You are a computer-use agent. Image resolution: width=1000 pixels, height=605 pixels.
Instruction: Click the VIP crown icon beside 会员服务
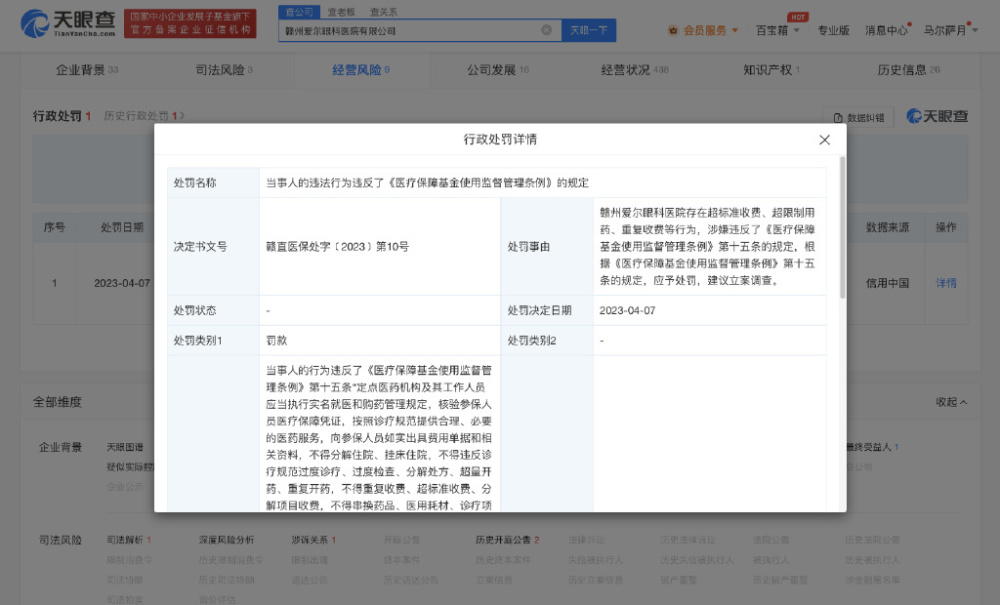click(x=673, y=30)
